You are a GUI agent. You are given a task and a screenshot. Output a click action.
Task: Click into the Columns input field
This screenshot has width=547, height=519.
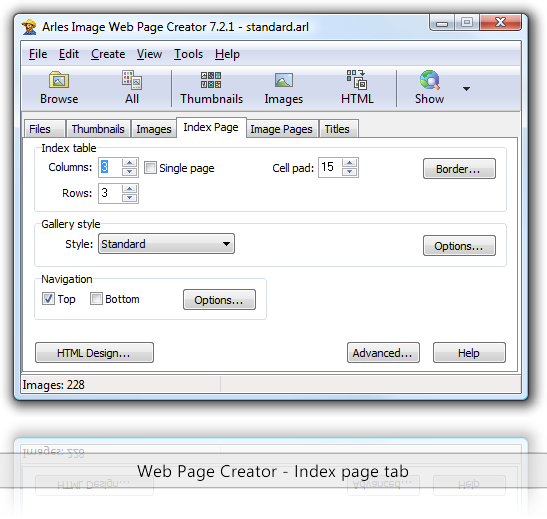click(x=110, y=167)
